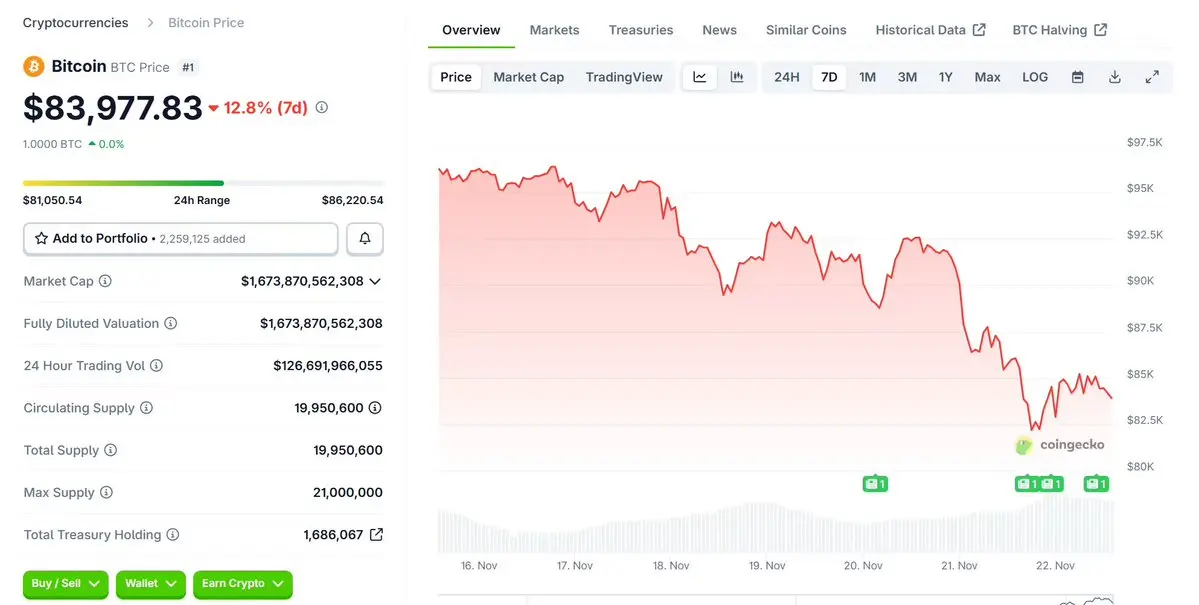Open the Buy / Sell dropdown
The width and height of the screenshot is (1199, 605).
pyautogui.click(x=65, y=583)
